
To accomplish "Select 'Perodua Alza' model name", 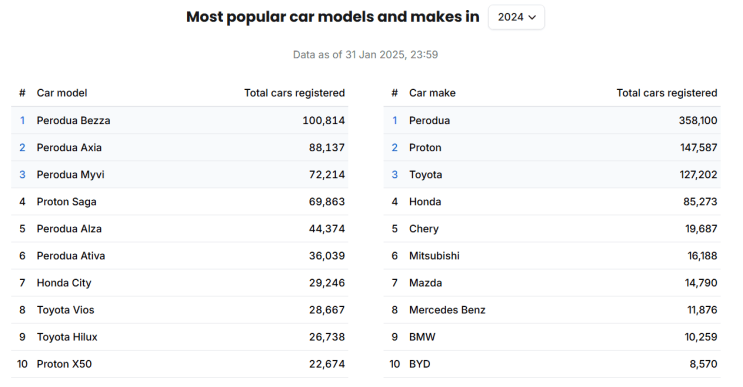I will pyautogui.click(x=69, y=228).
